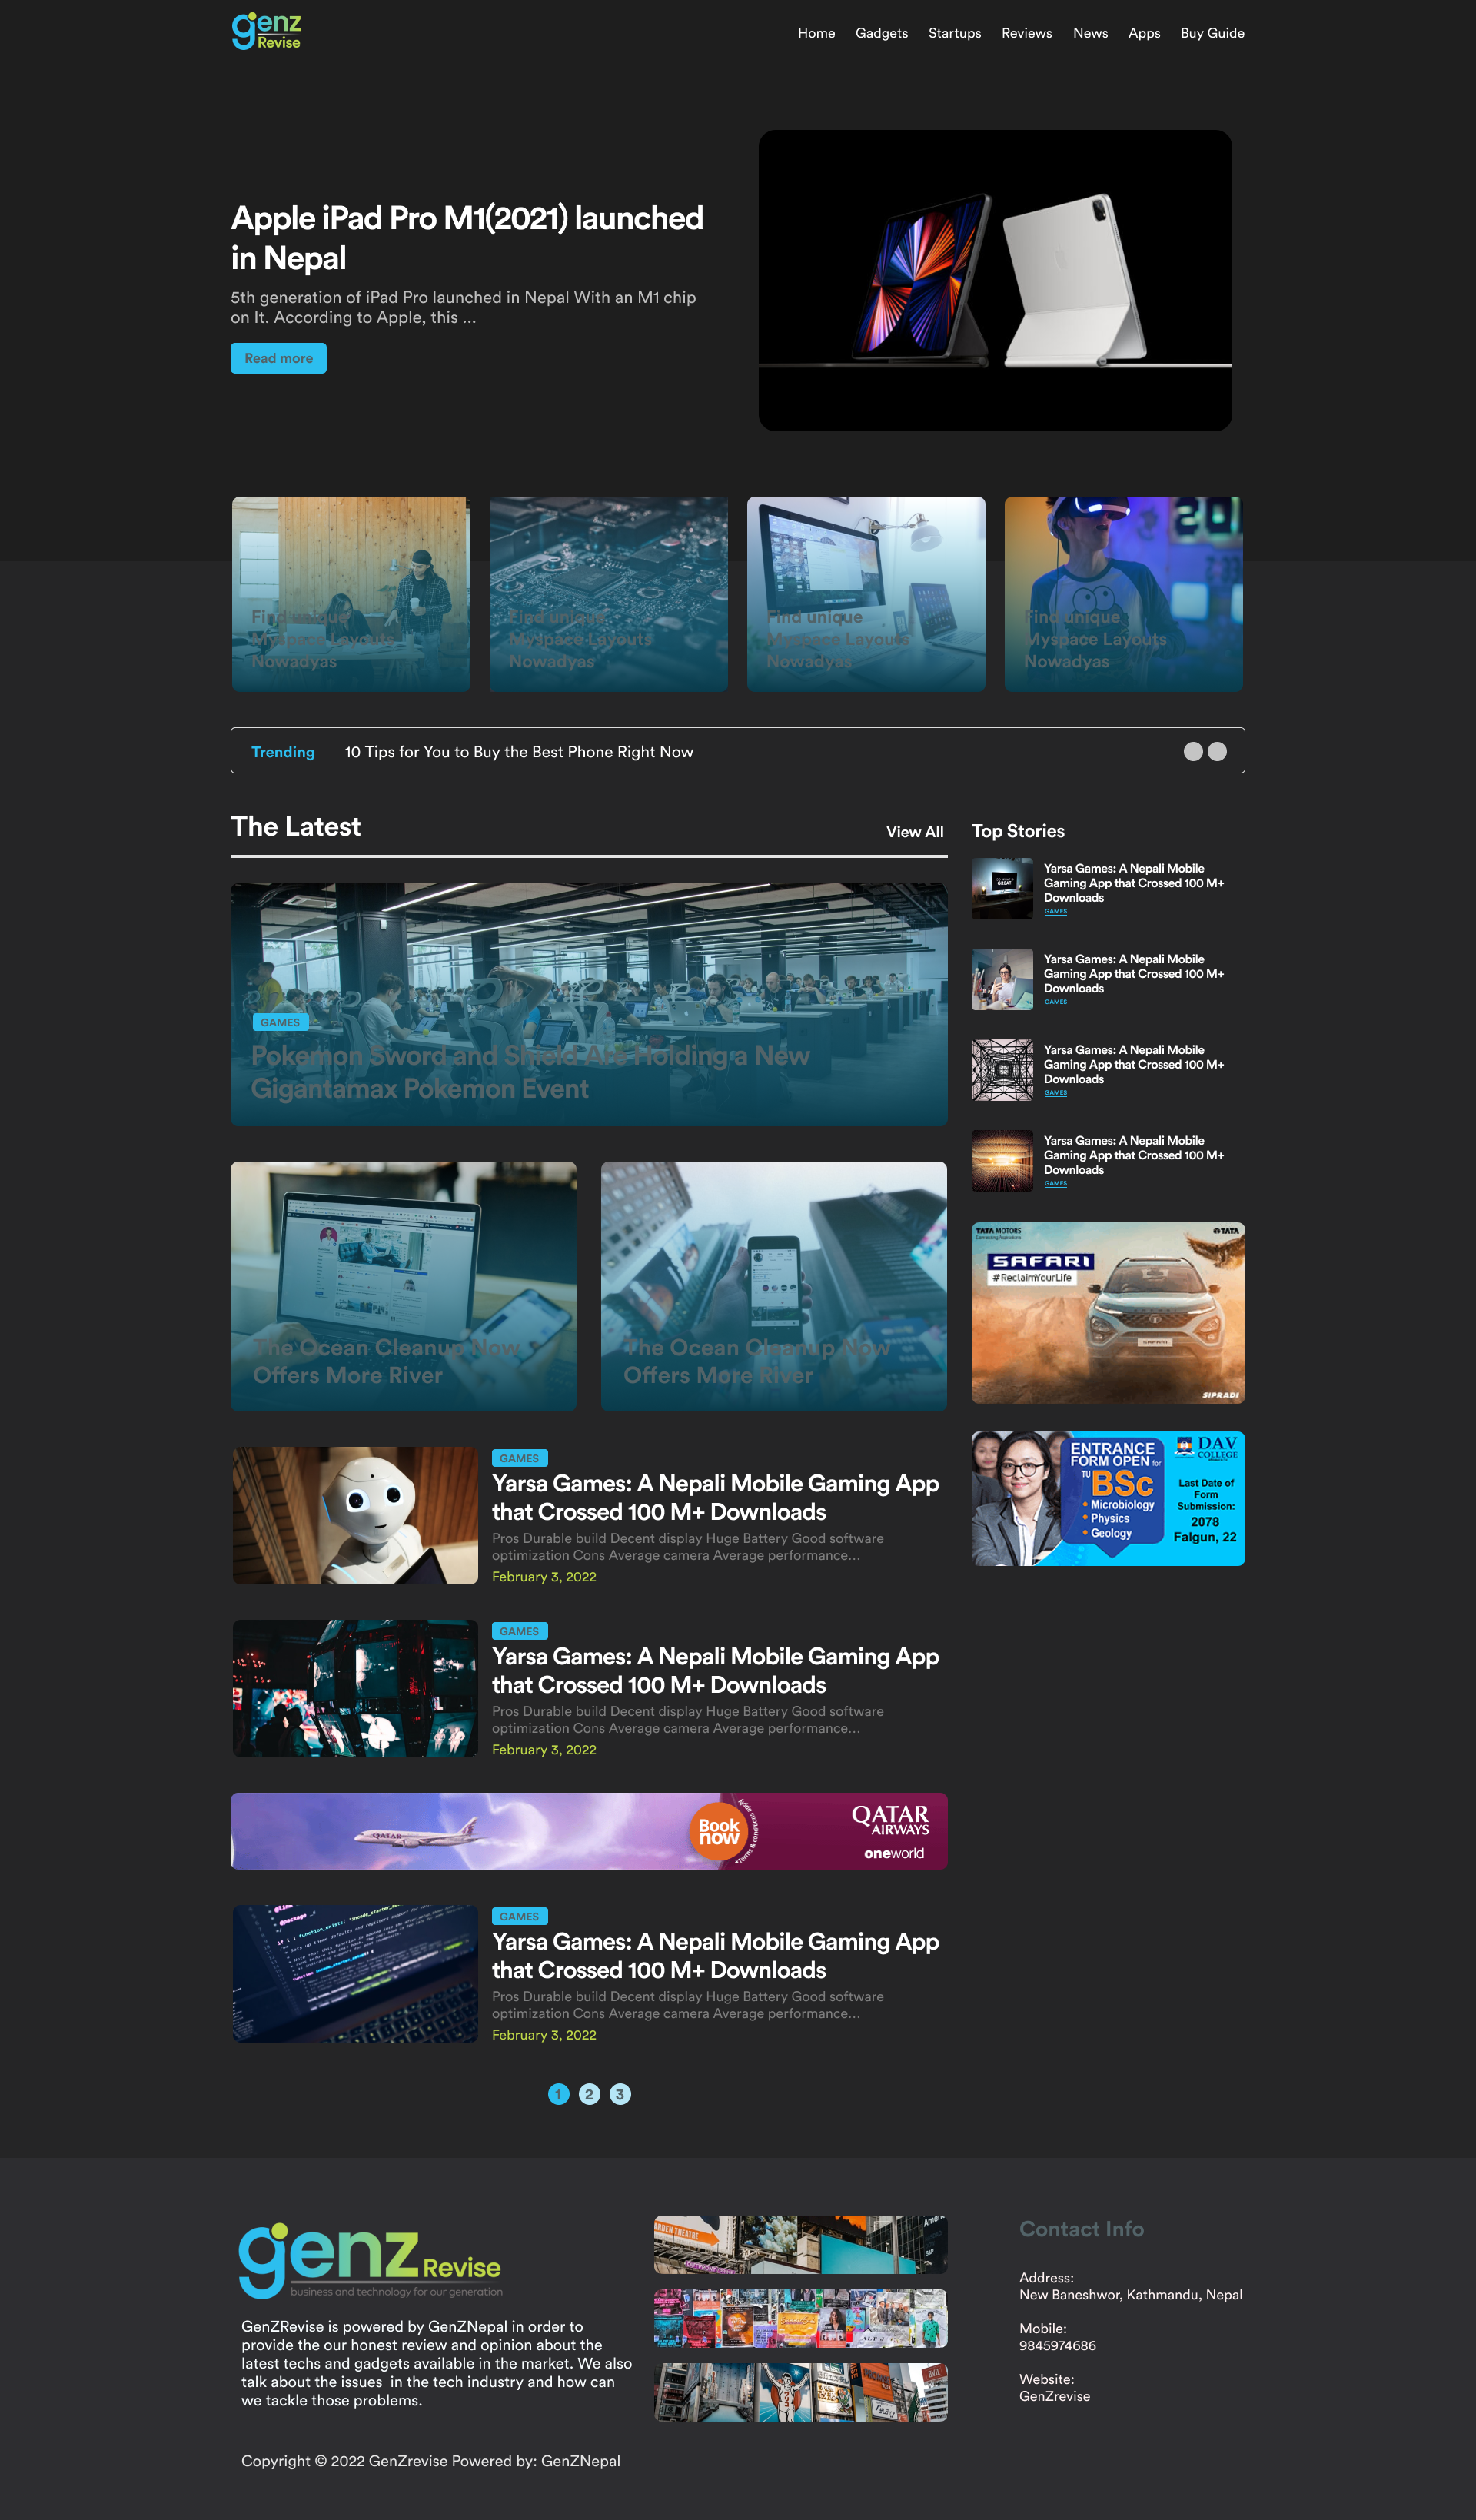The image size is (1476, 2520).
Task: Open the code laptop thumbnail article
Action: coord(355,1973)
